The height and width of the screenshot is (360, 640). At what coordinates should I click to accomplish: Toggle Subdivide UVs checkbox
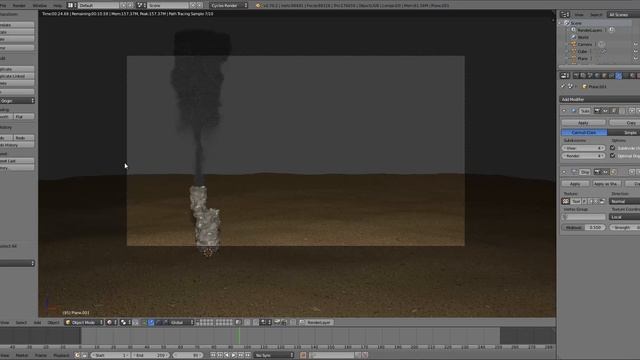point(612,148)
